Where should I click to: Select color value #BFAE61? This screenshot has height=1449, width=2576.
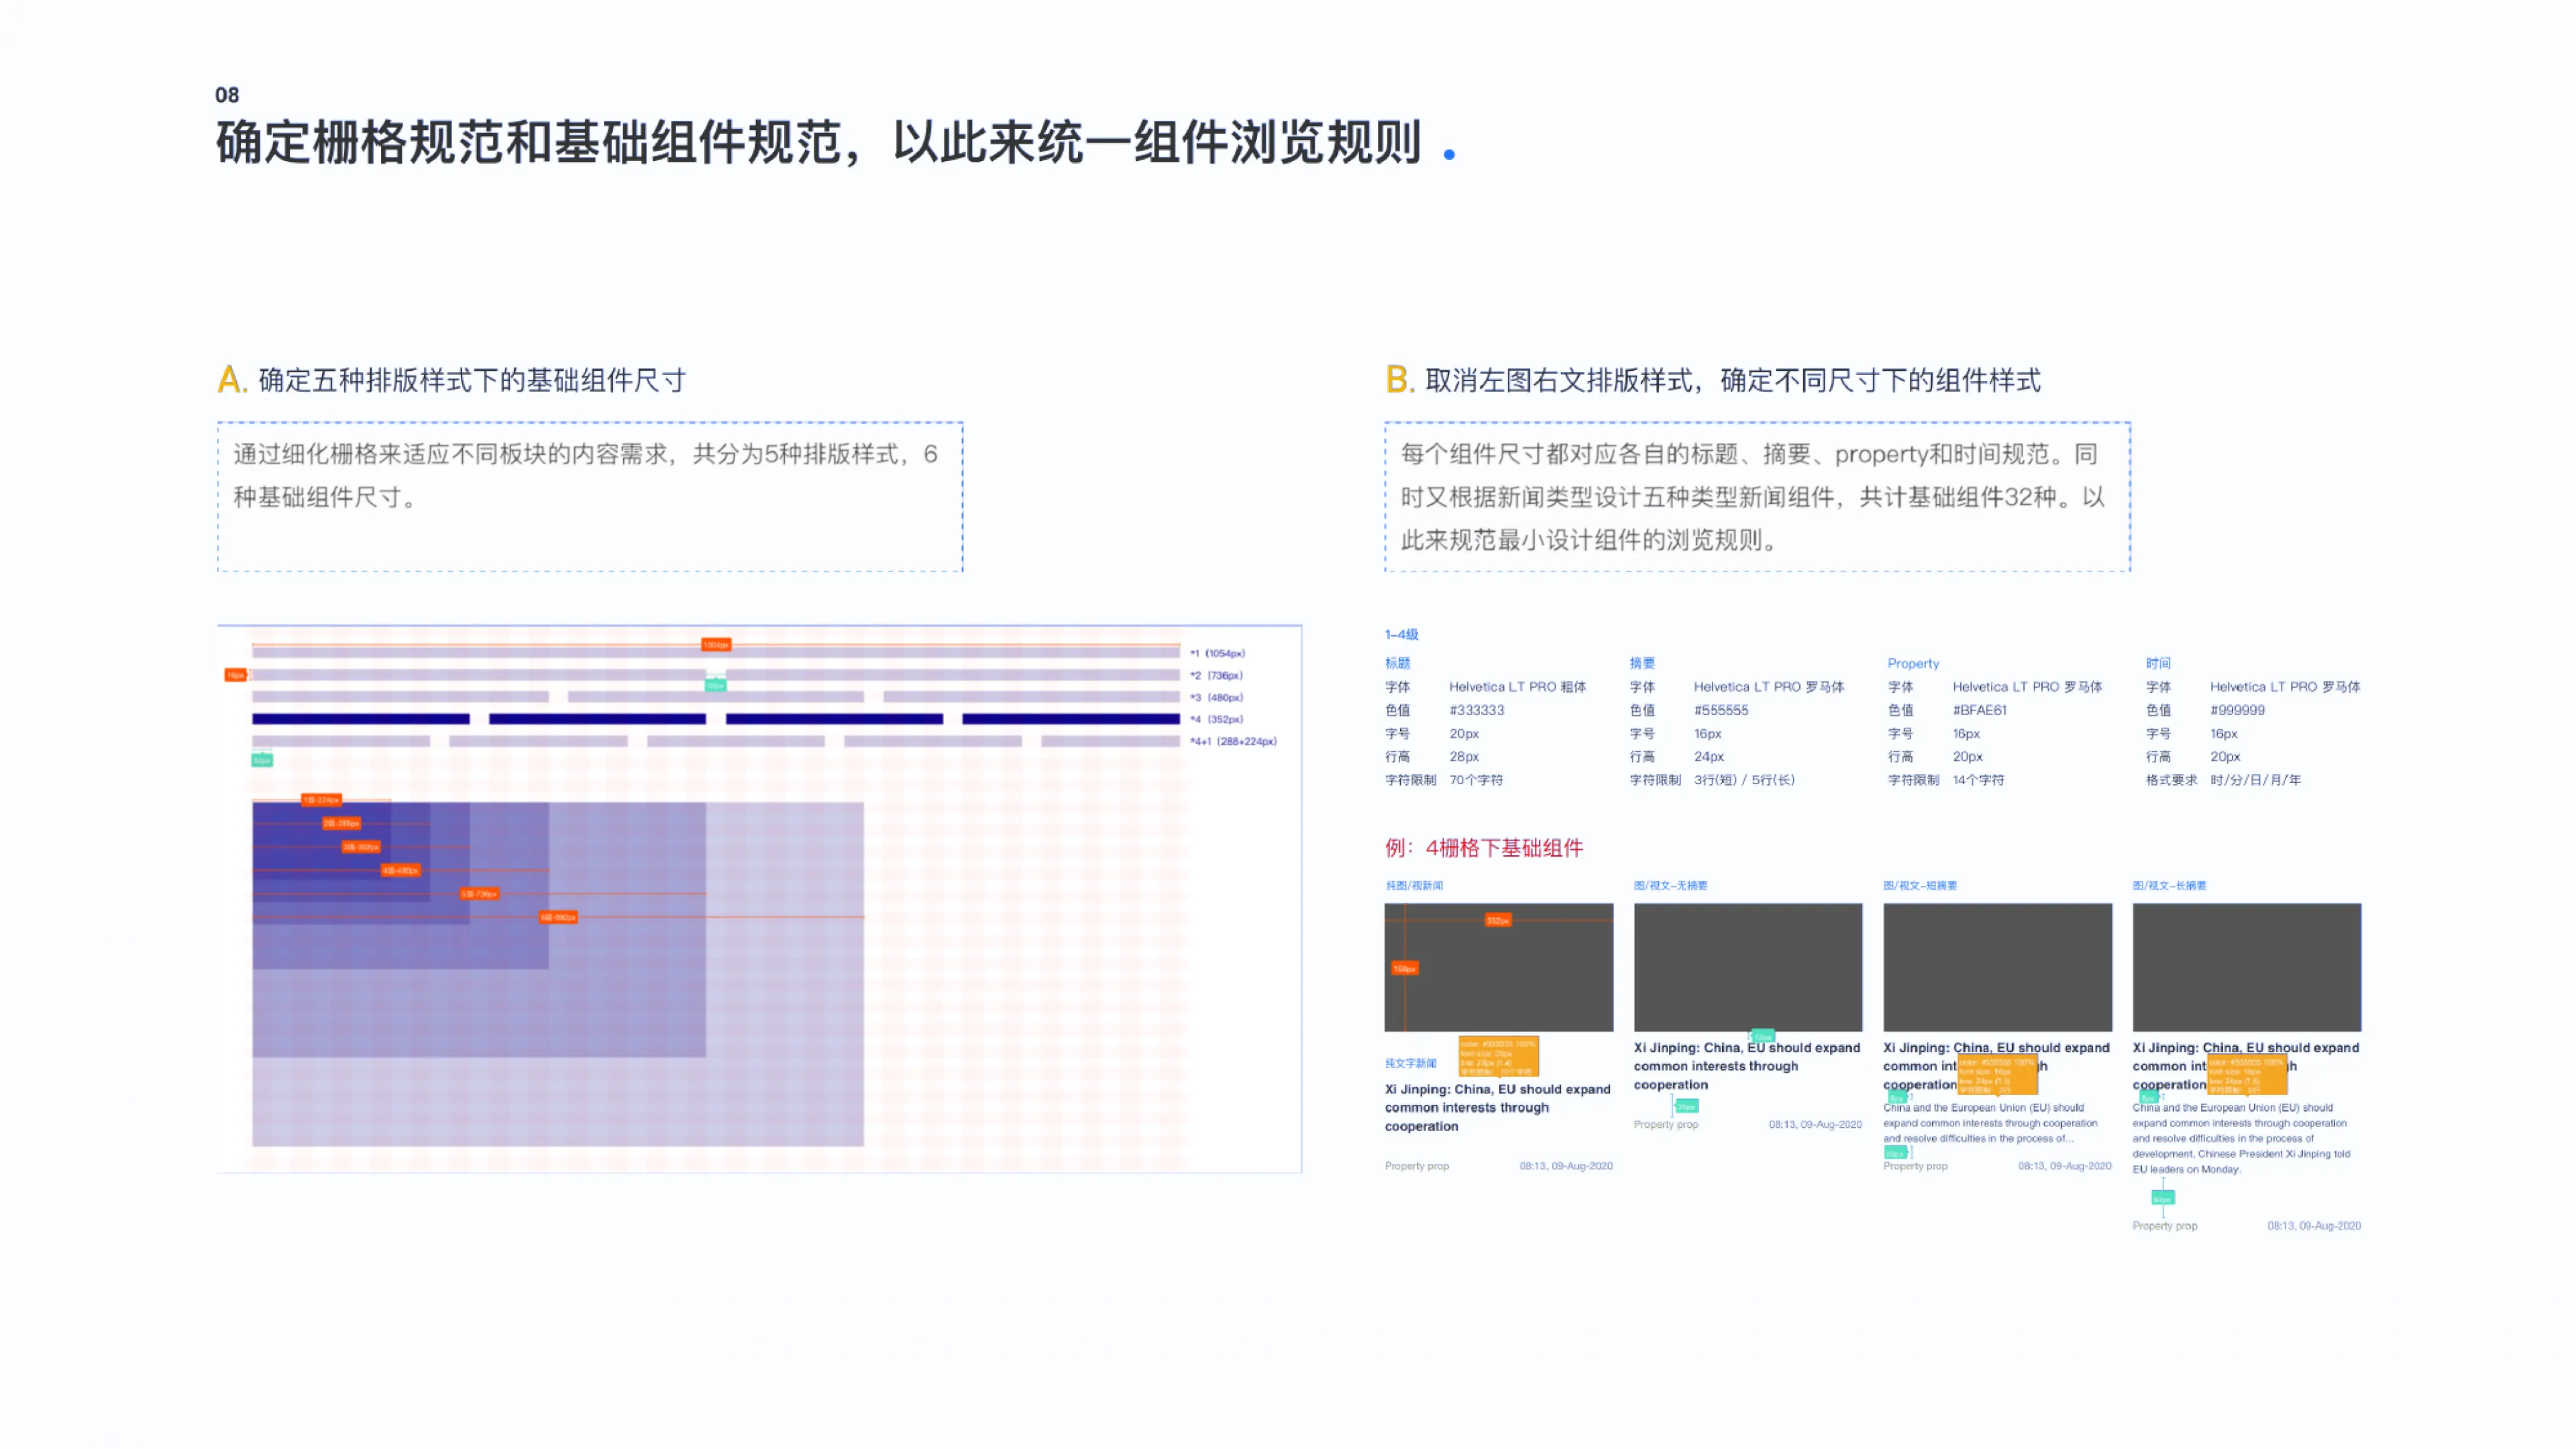click(x=1979, y=710)
